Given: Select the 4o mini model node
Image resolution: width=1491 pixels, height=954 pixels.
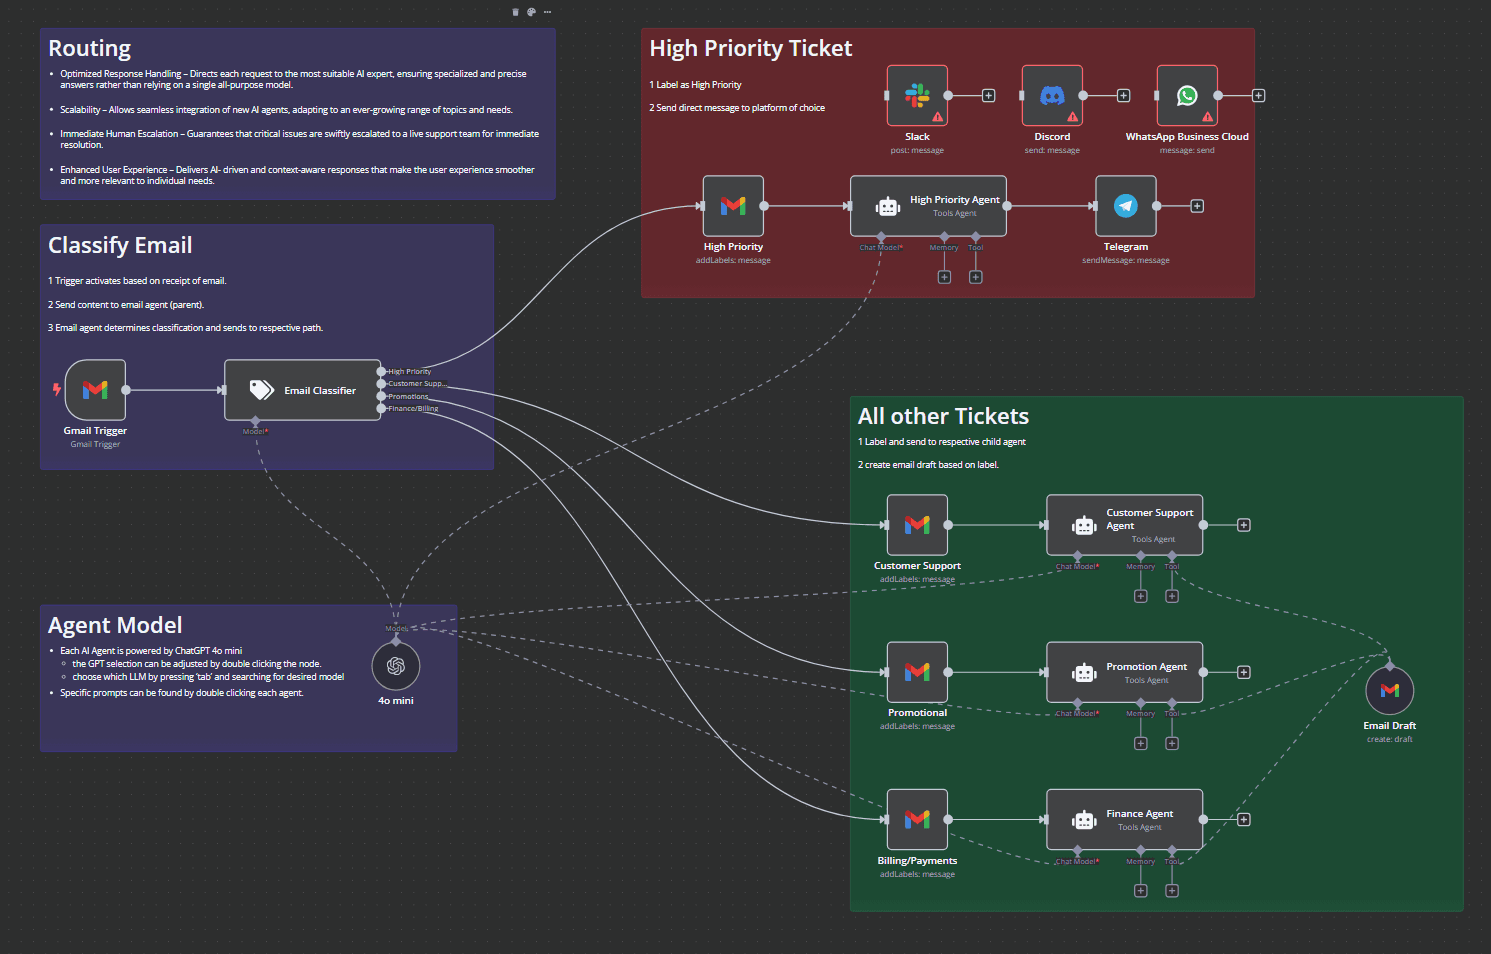Looking at the screenshot, I should click(396, 665).
